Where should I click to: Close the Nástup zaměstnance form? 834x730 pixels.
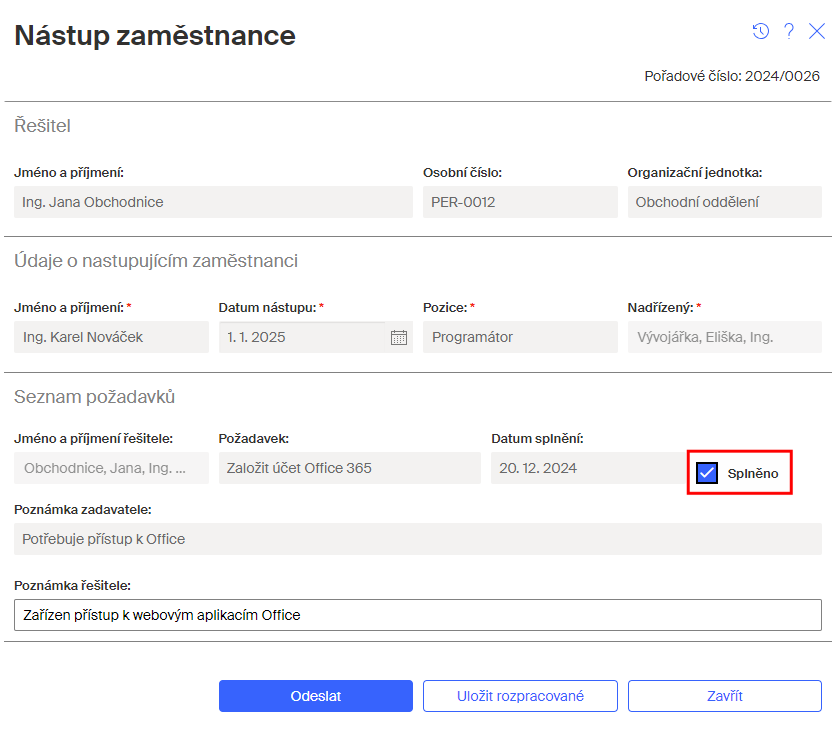coord(817,31)
